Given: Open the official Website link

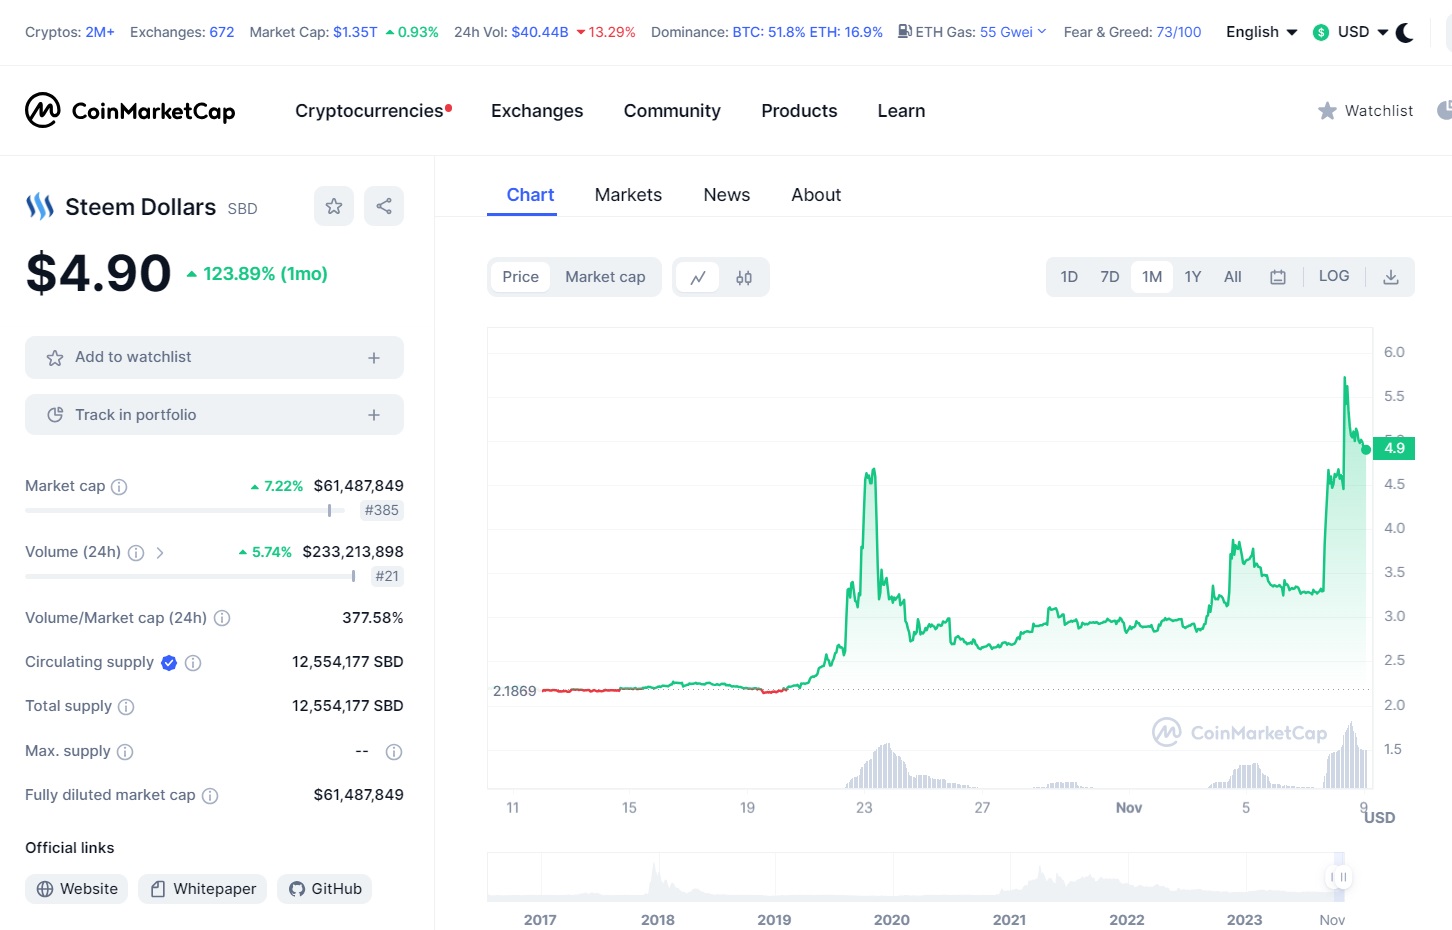Looking at the screenshot, I should coord(77,889).
